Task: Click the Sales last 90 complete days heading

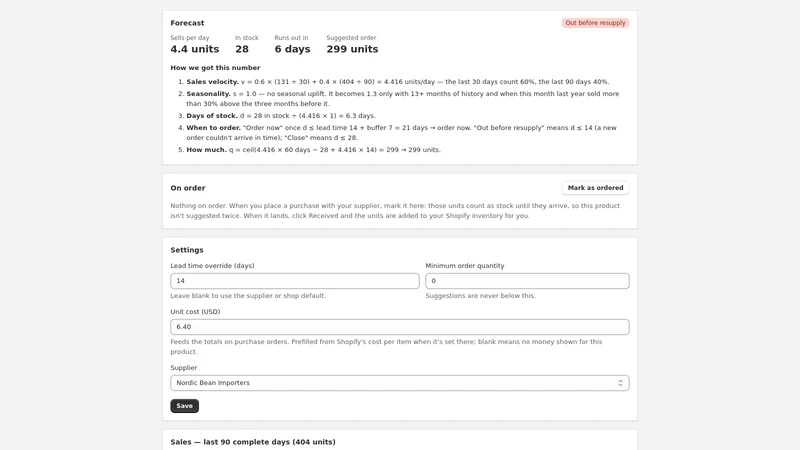Action: point(253,442)
